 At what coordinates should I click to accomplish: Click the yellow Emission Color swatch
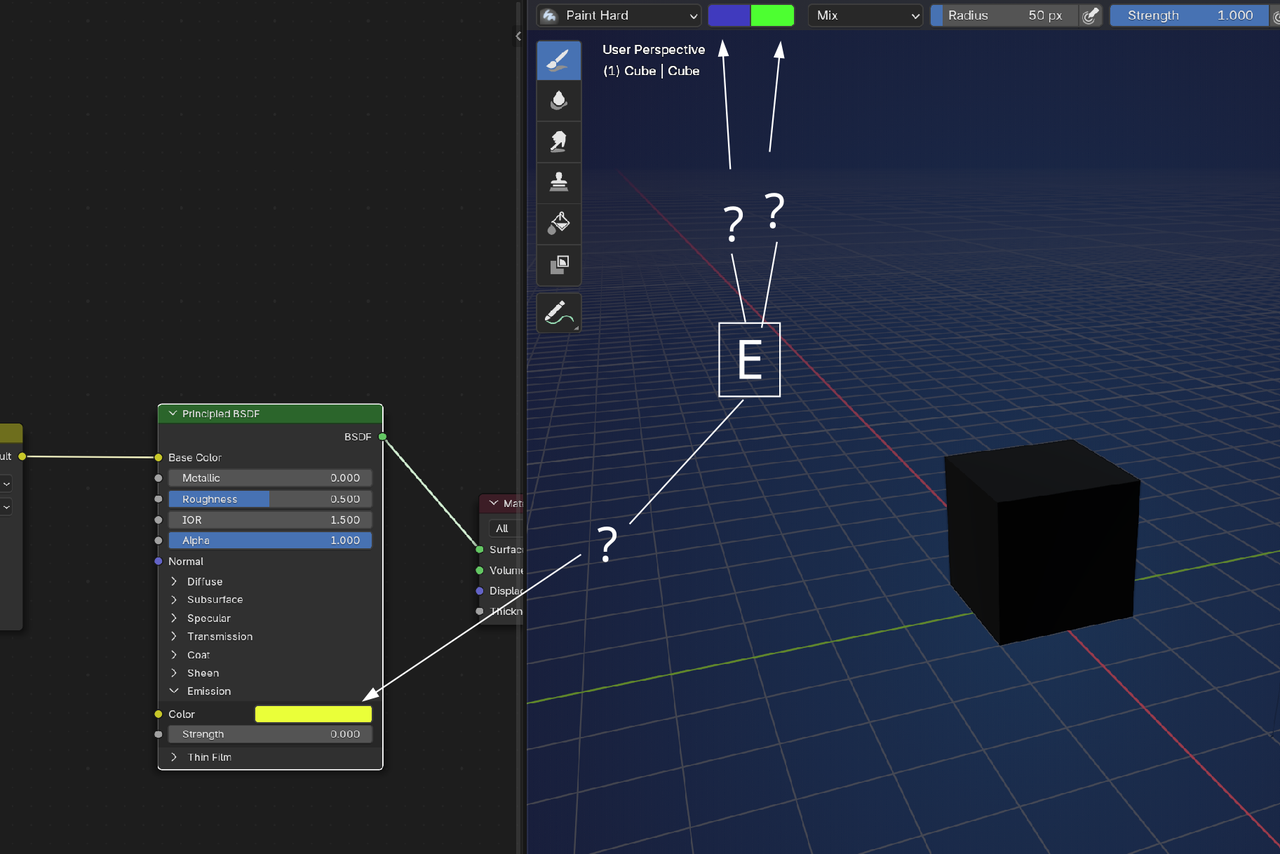pos(313,714)
